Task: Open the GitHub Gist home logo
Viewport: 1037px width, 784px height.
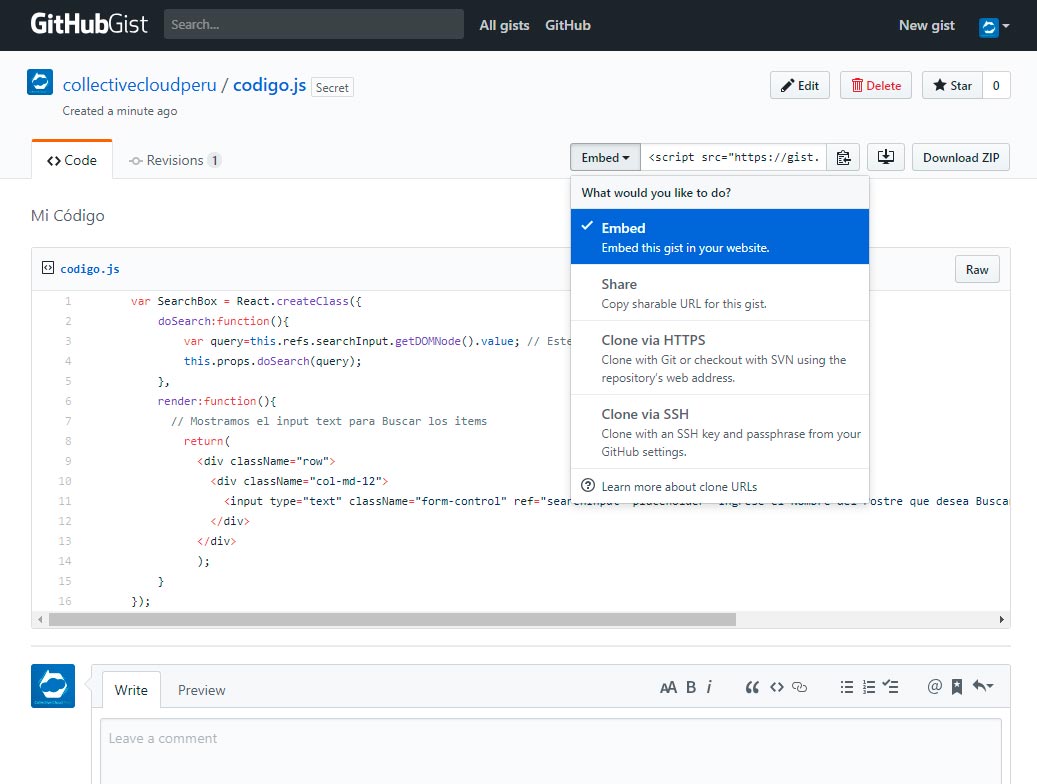Action: (89, 24)
